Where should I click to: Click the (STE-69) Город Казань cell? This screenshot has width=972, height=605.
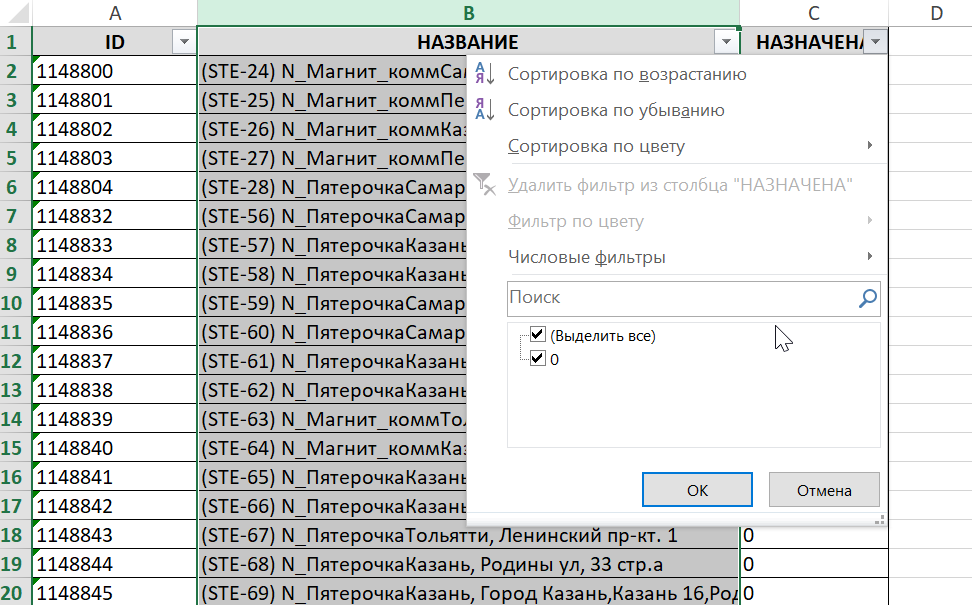(469, 593)
